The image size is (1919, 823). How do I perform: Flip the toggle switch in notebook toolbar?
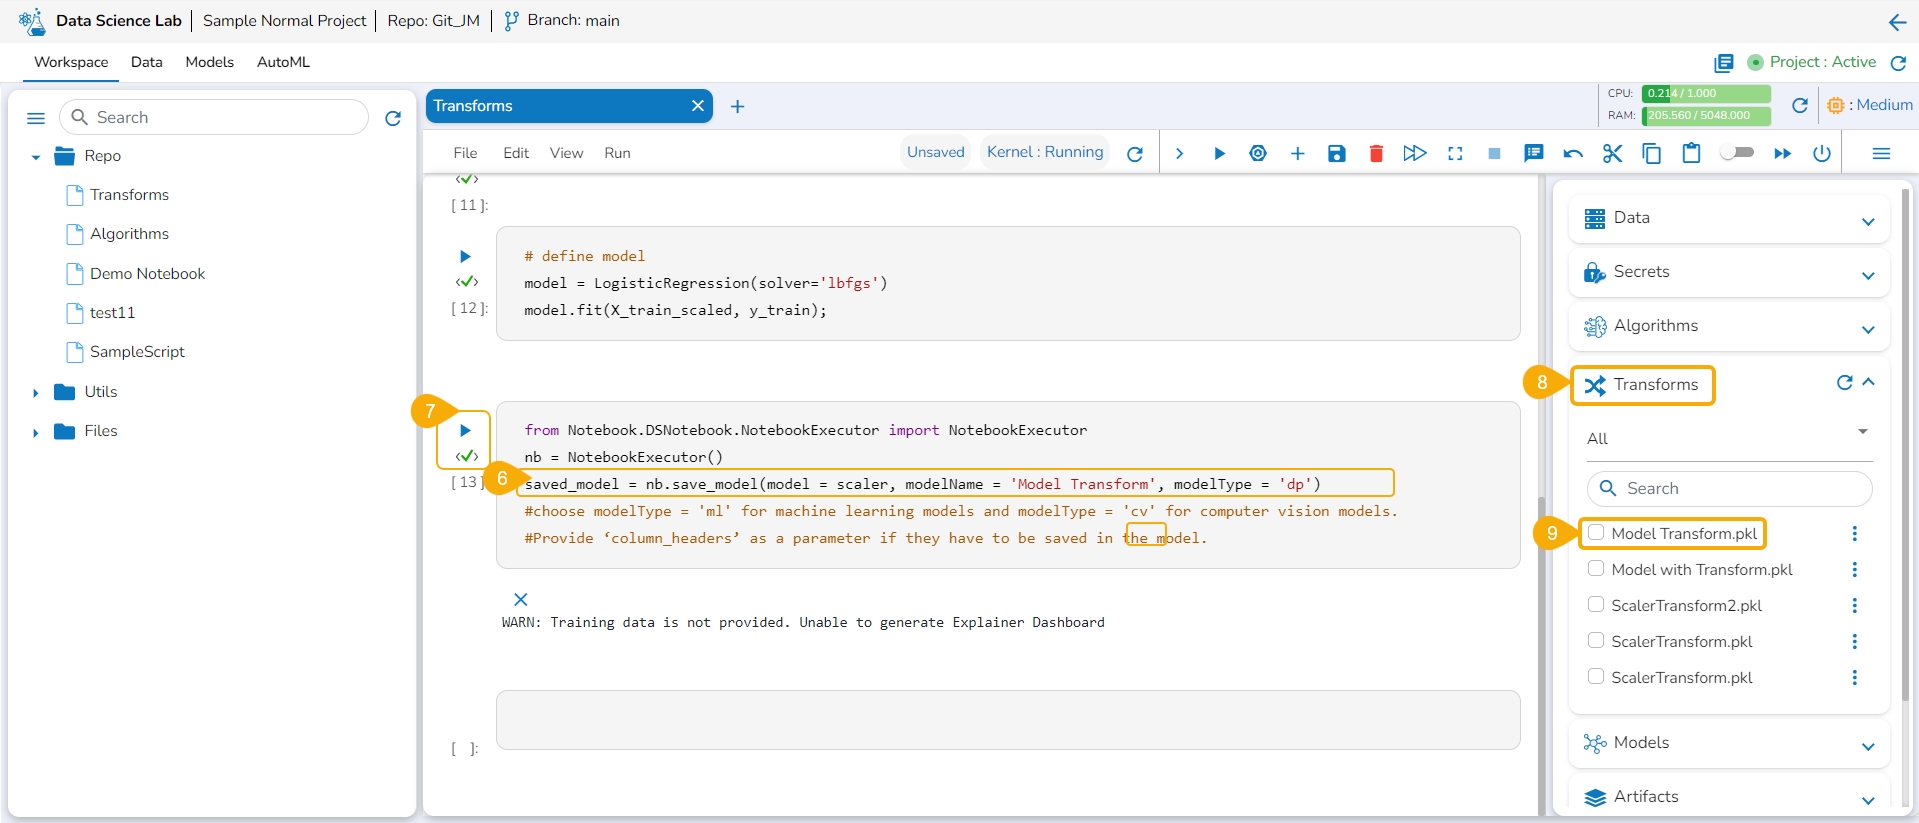pos(1737,152)
